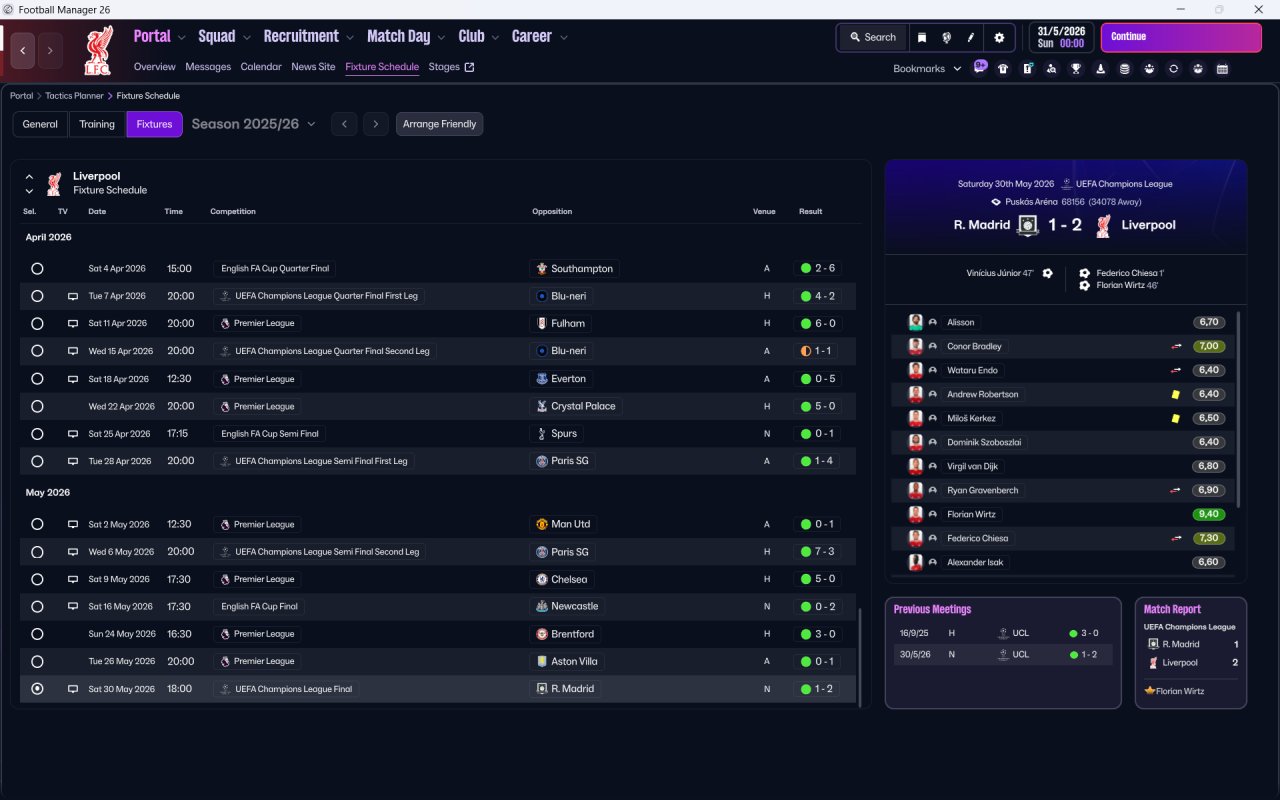Select the Everton fixture radio button

click(37, 379)
